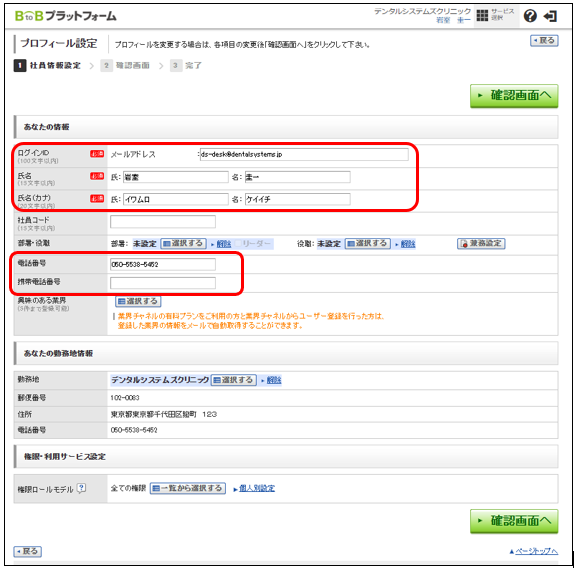Image resolution: width=577 pixels, height=572 pixels.
Task: Click the BtoB Platform logo
Action: pyautogui.click(x=66, y=16)
